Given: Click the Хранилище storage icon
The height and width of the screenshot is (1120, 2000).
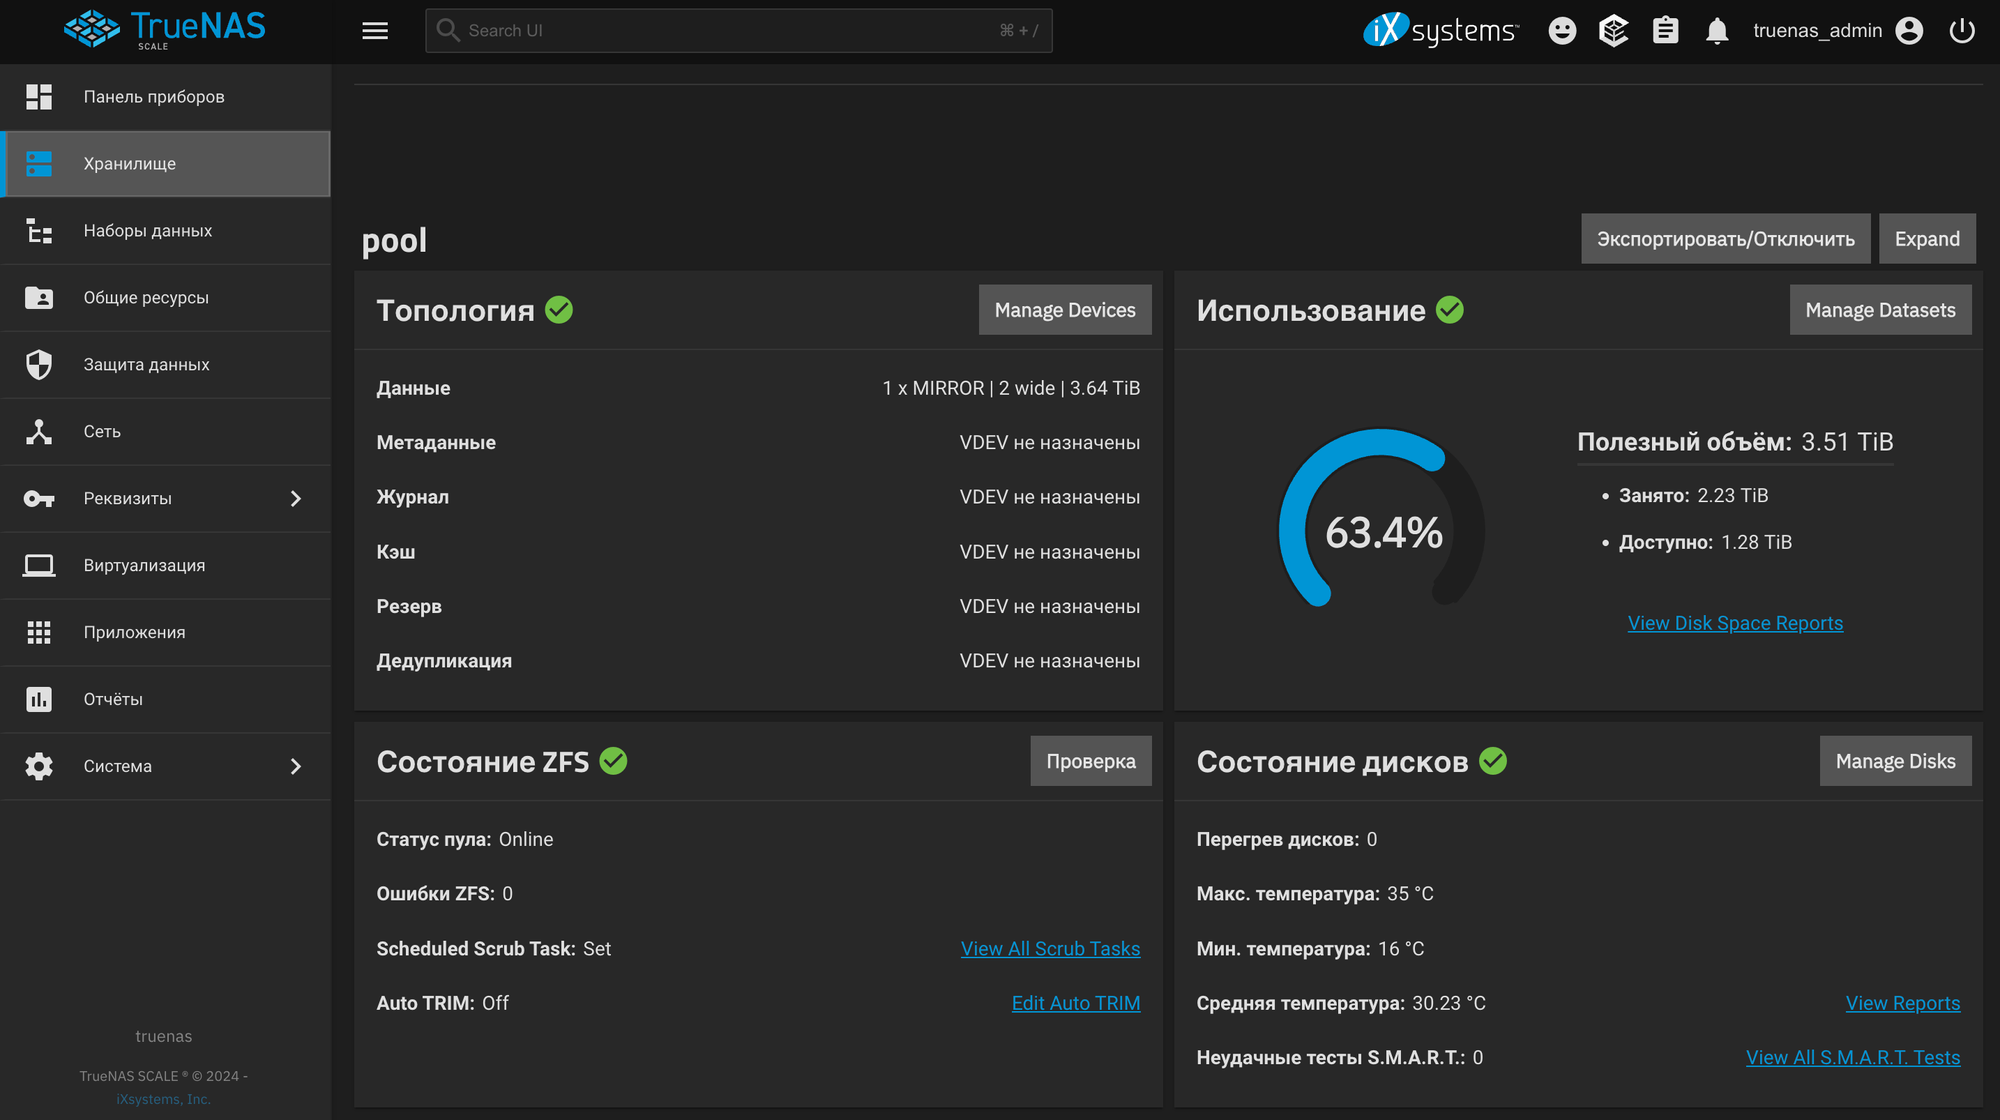Looking at the screenshot, I should pyautogui.click(x=39, y=164).
